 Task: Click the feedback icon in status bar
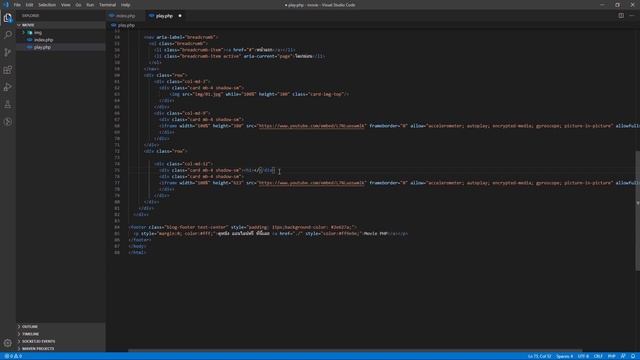[x=623, y=356]
